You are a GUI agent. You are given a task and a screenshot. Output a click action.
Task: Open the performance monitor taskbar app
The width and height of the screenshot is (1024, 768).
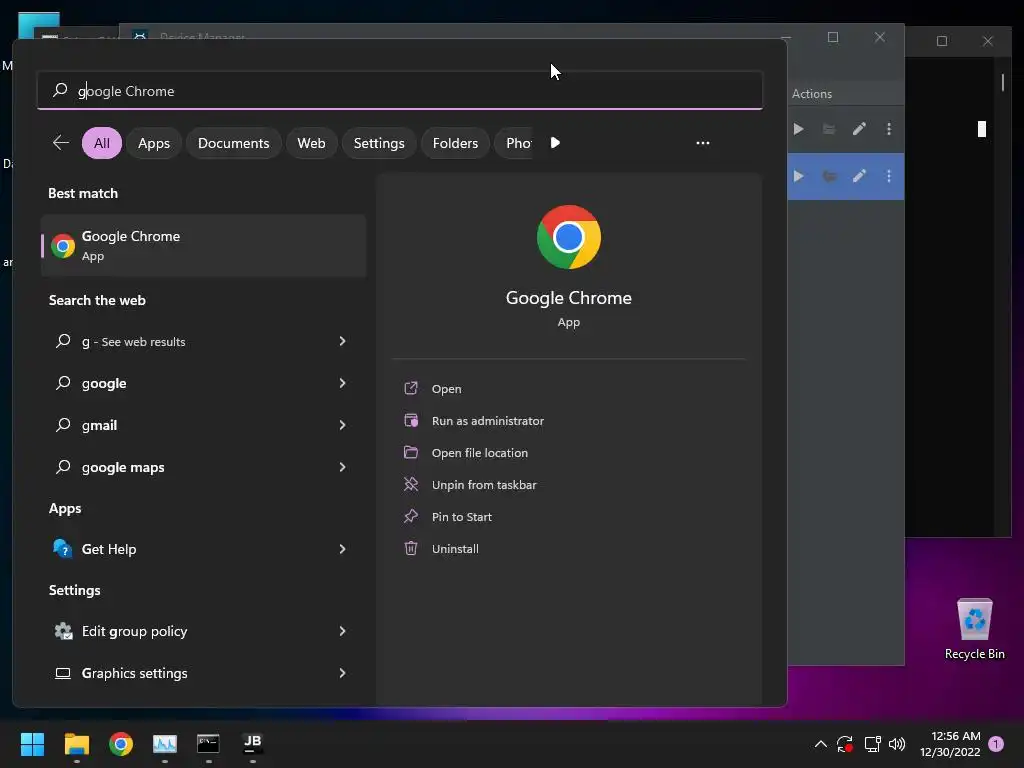[165, 744]
